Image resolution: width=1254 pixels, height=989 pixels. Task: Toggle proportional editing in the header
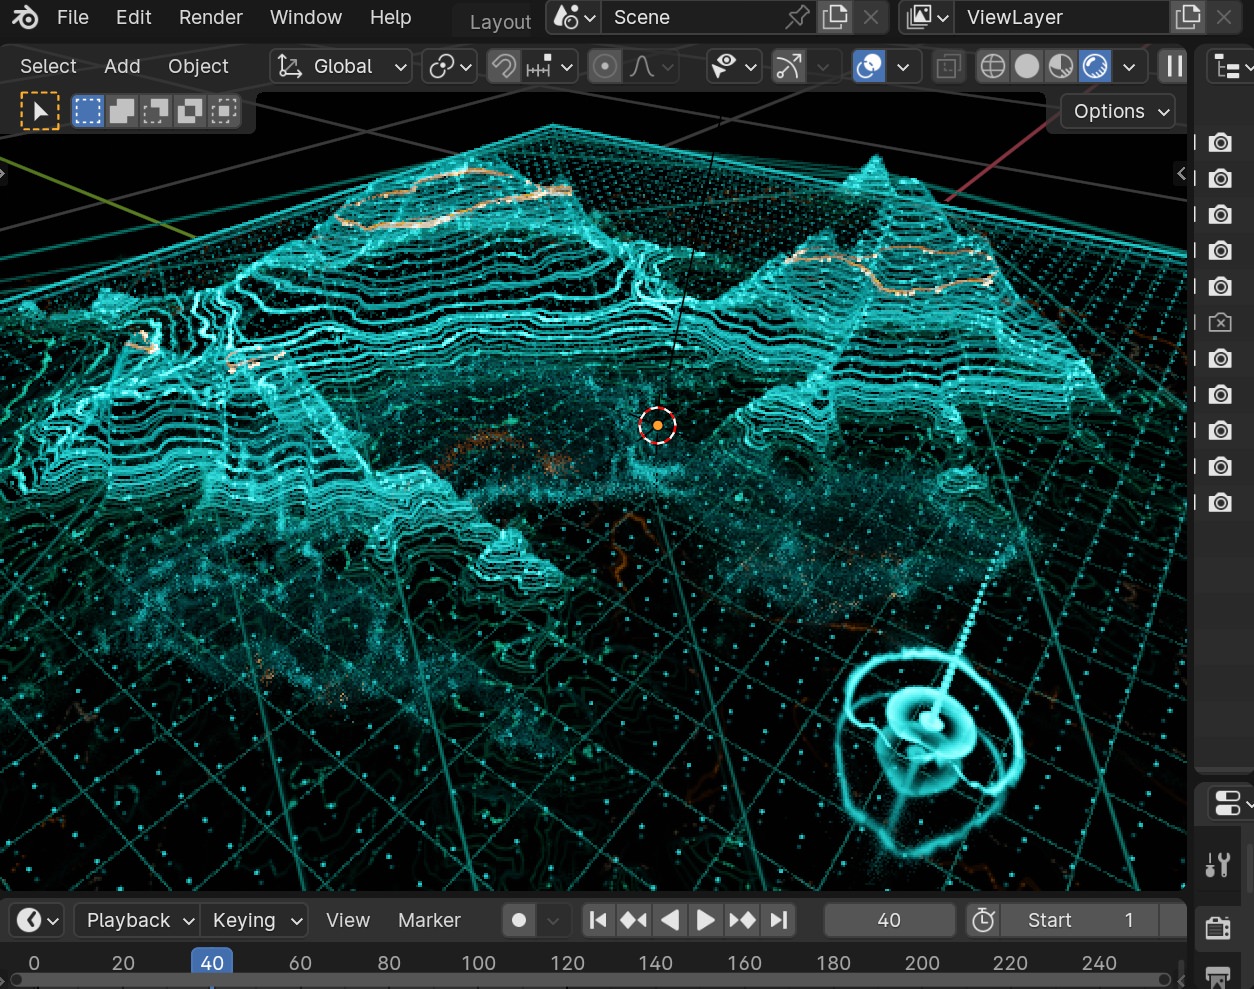pos(605,66)
